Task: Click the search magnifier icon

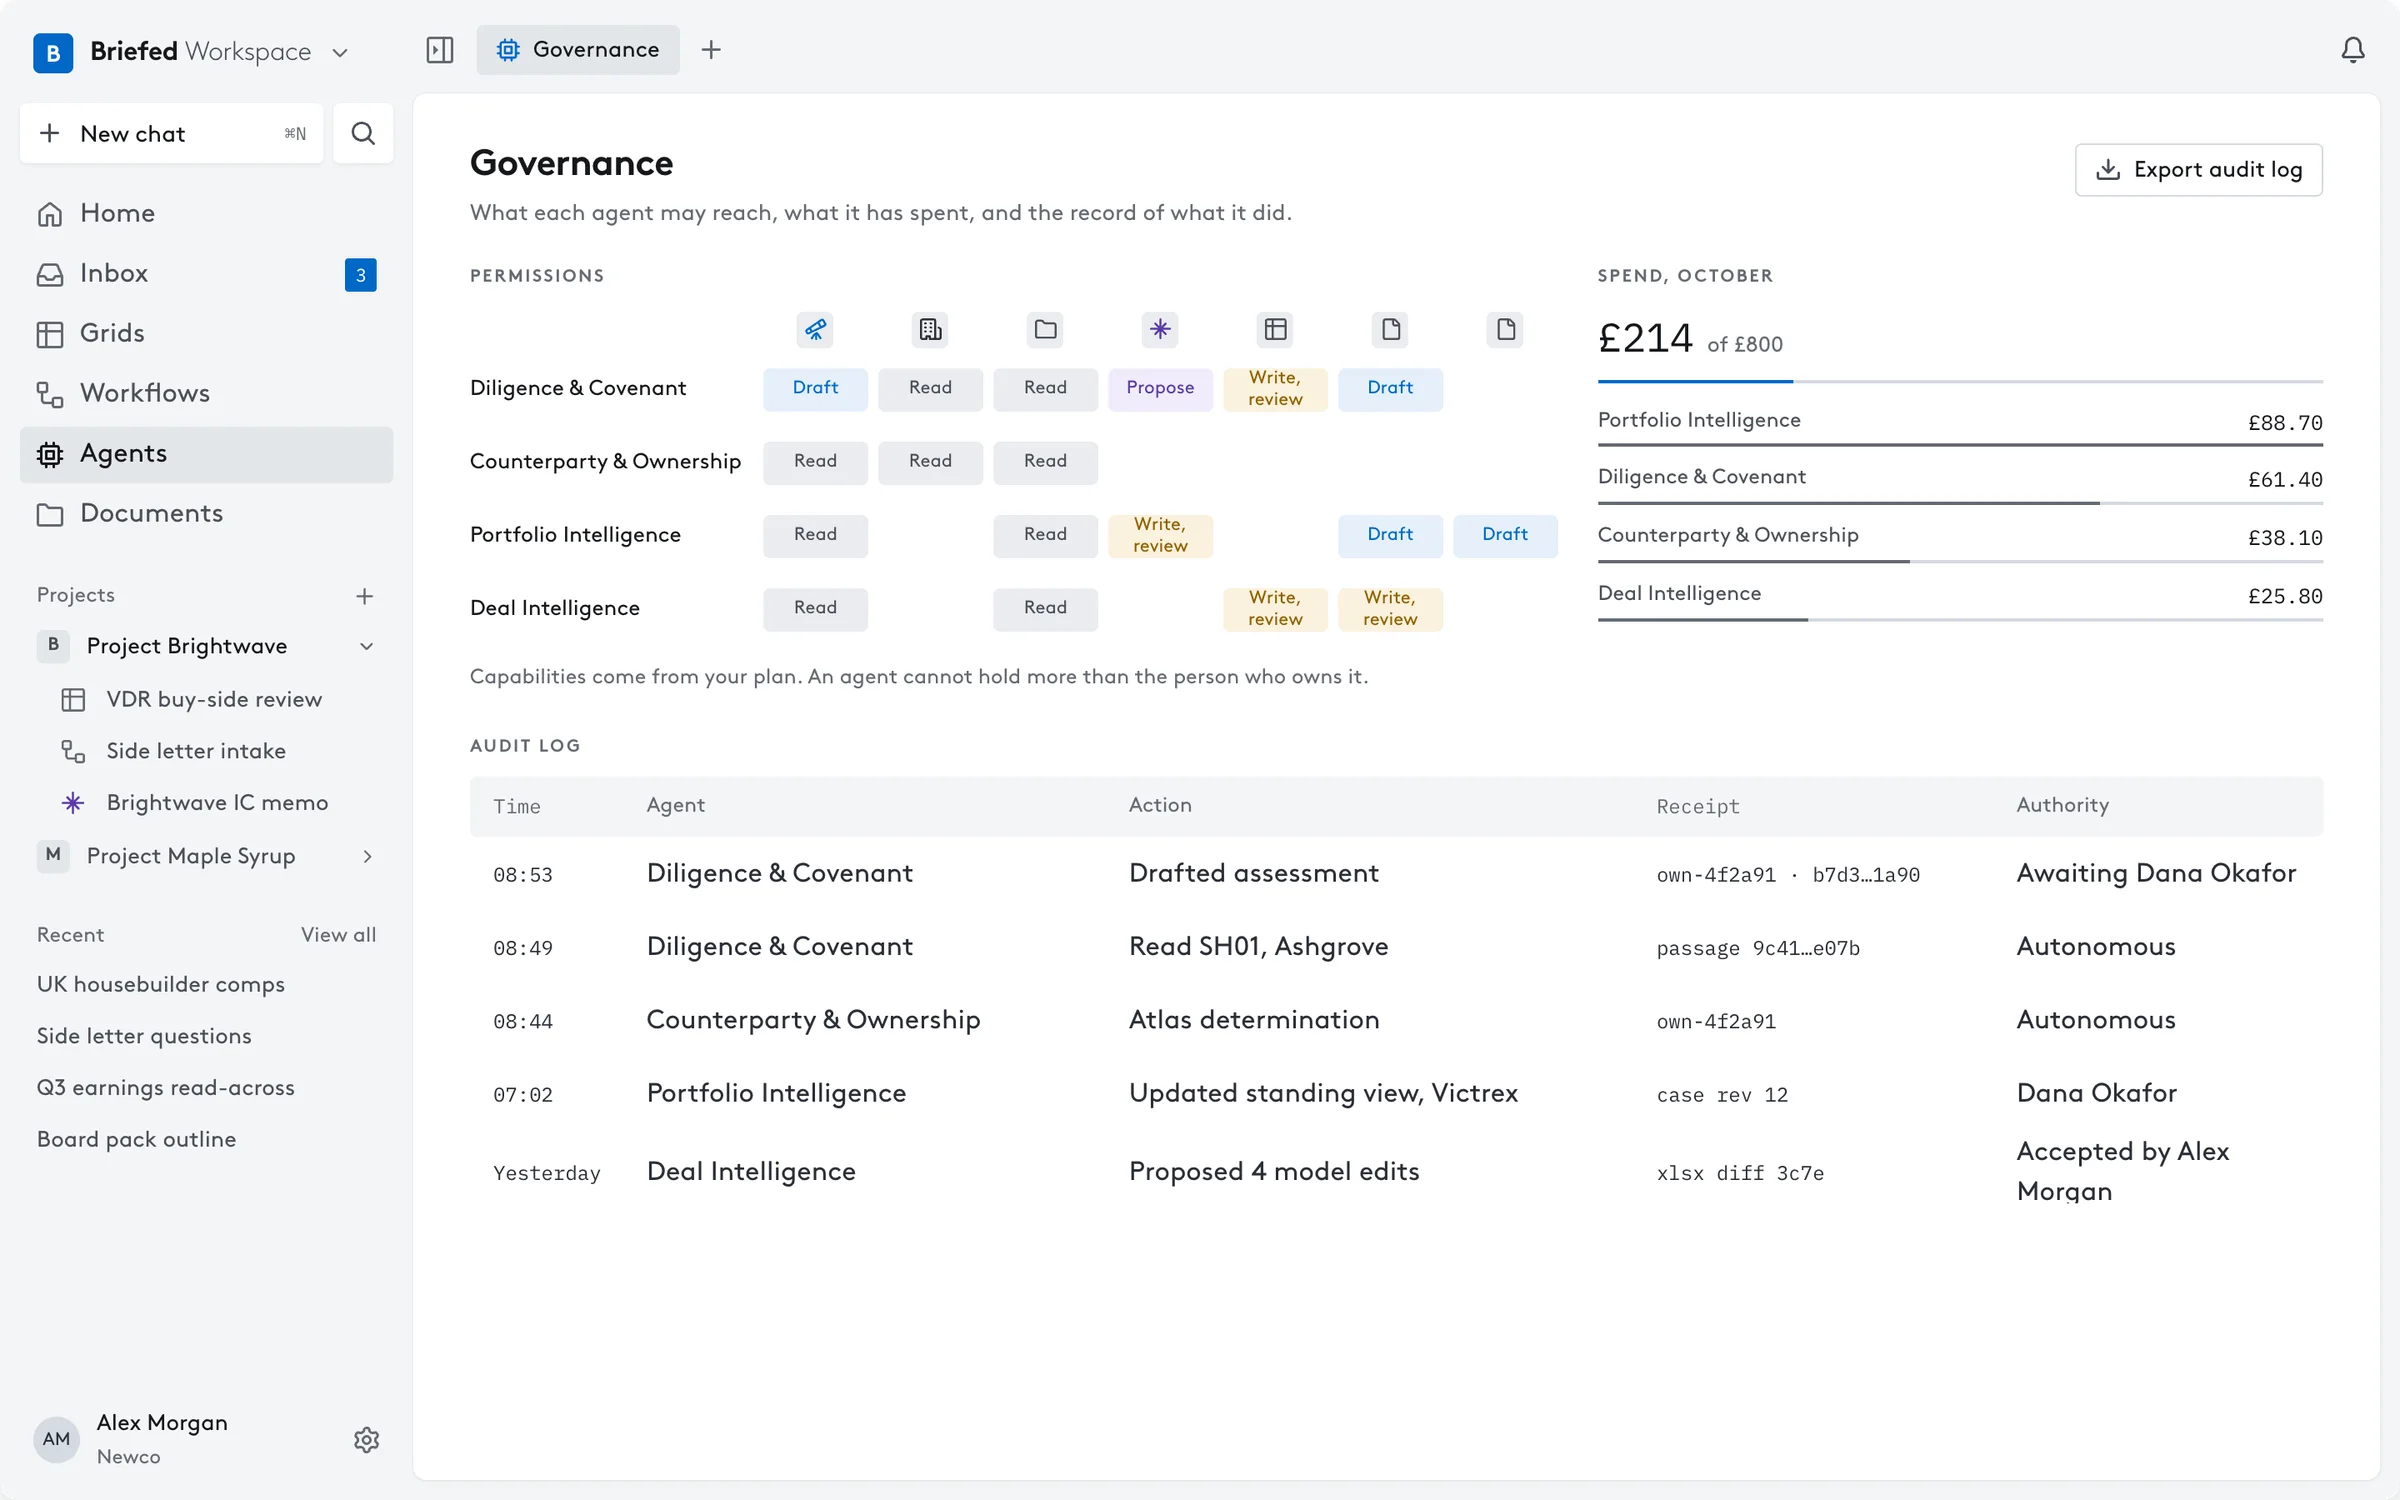Action: point(363,133)
